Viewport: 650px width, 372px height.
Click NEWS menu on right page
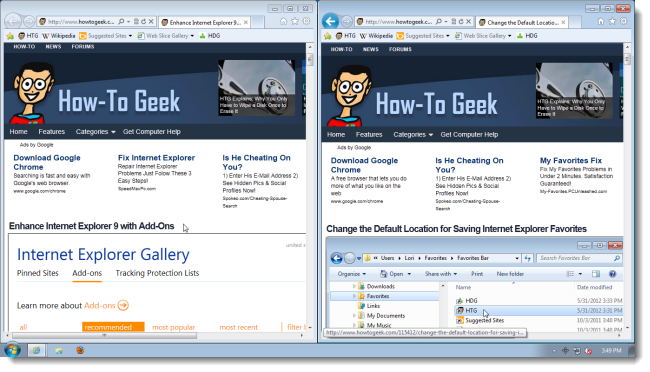pos(371,49)
